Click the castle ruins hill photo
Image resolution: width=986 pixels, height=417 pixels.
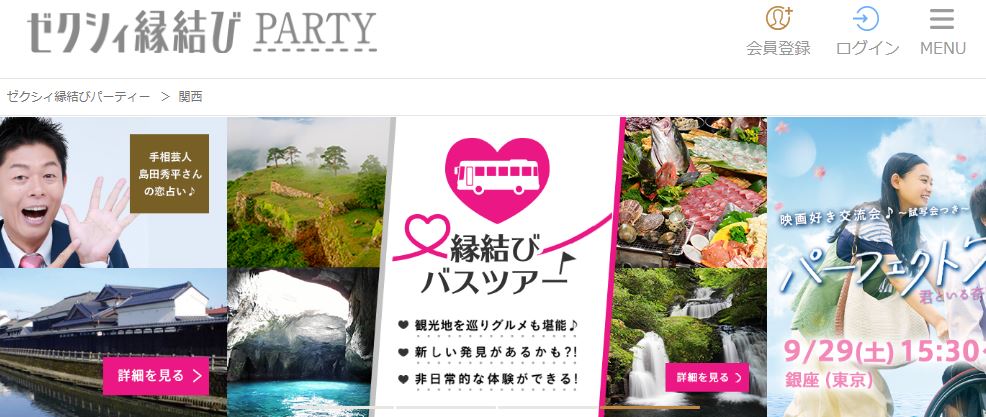coord(306,192)
